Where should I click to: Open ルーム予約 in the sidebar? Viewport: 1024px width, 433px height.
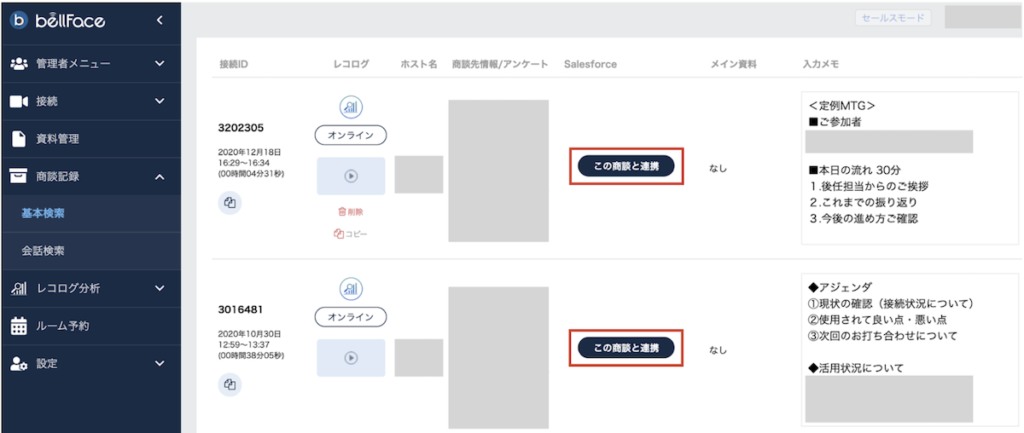[63, 326]
